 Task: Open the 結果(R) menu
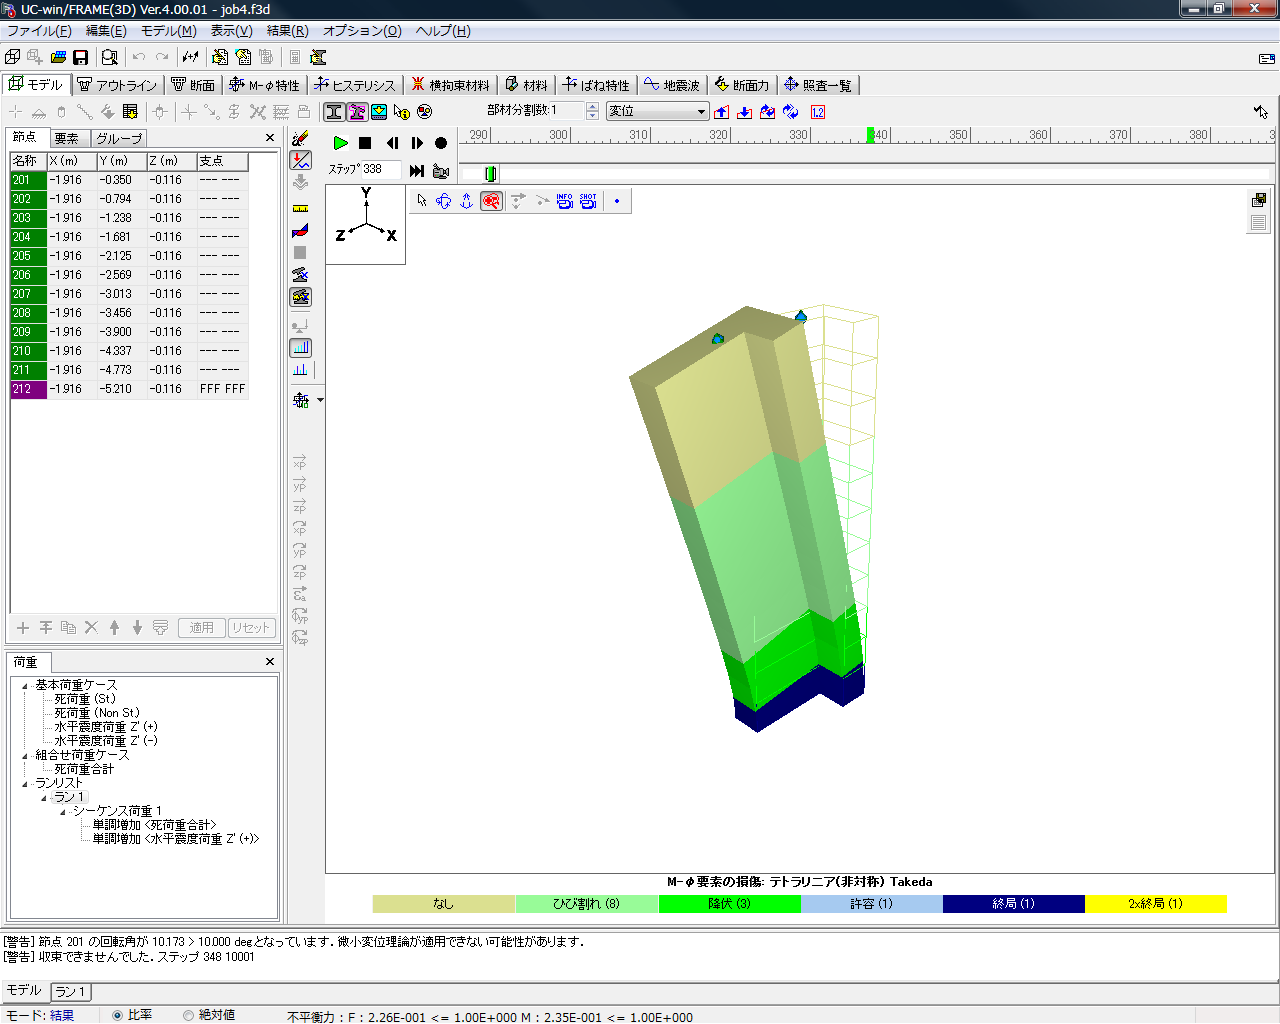pyautogui.click(x=287, y=31)
